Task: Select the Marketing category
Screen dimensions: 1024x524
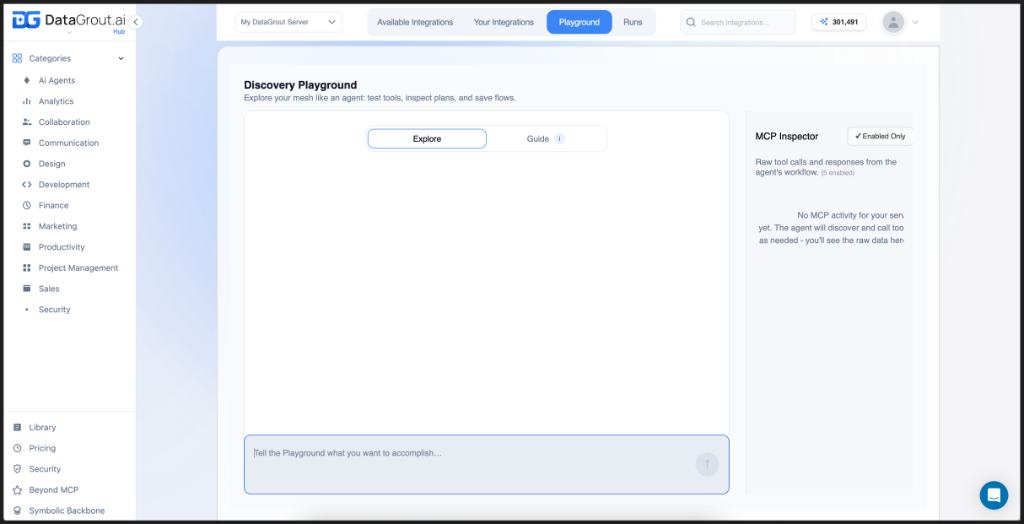Action: (x=57, y=226)
